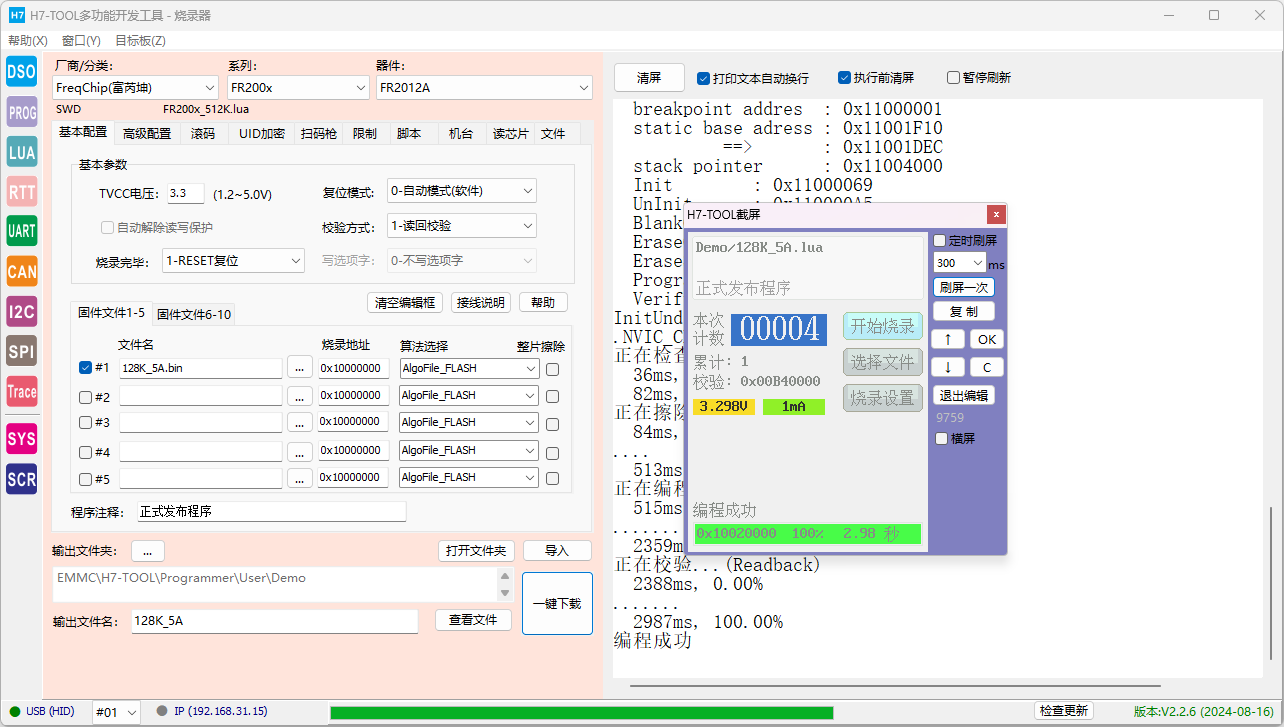Click 一键下载 button
The width and height of the screenshot is (1284, 727).
[x=557, y=604]
